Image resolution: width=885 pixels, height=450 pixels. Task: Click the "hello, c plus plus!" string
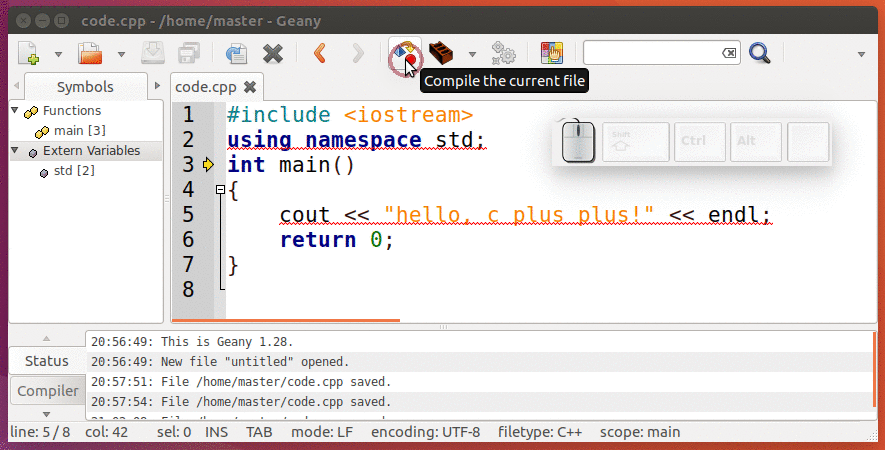coord(519,215)
